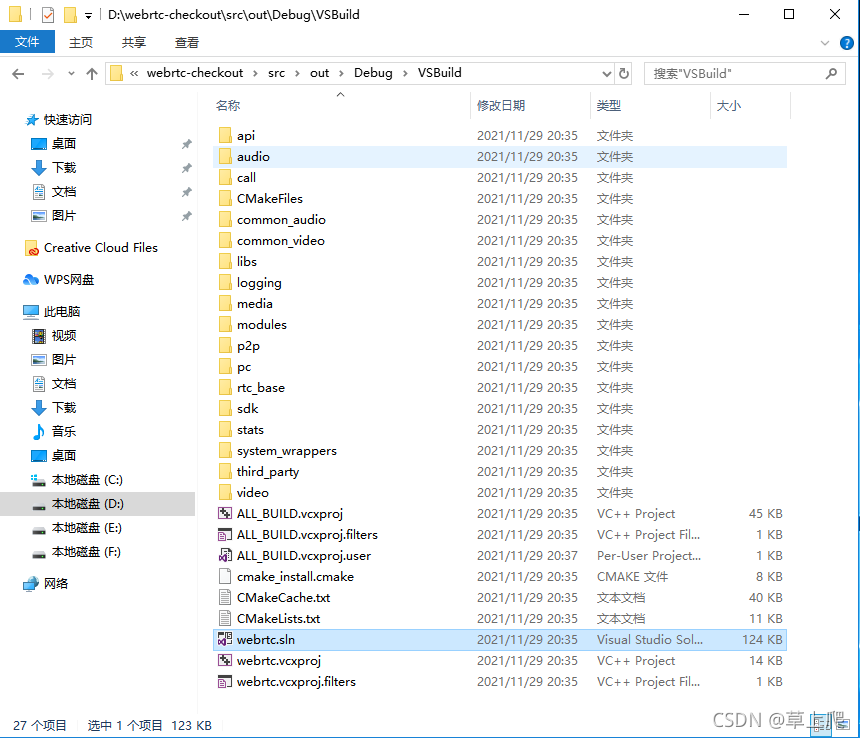Select 本地磁盘 (F:) drive

click(87, 552)
